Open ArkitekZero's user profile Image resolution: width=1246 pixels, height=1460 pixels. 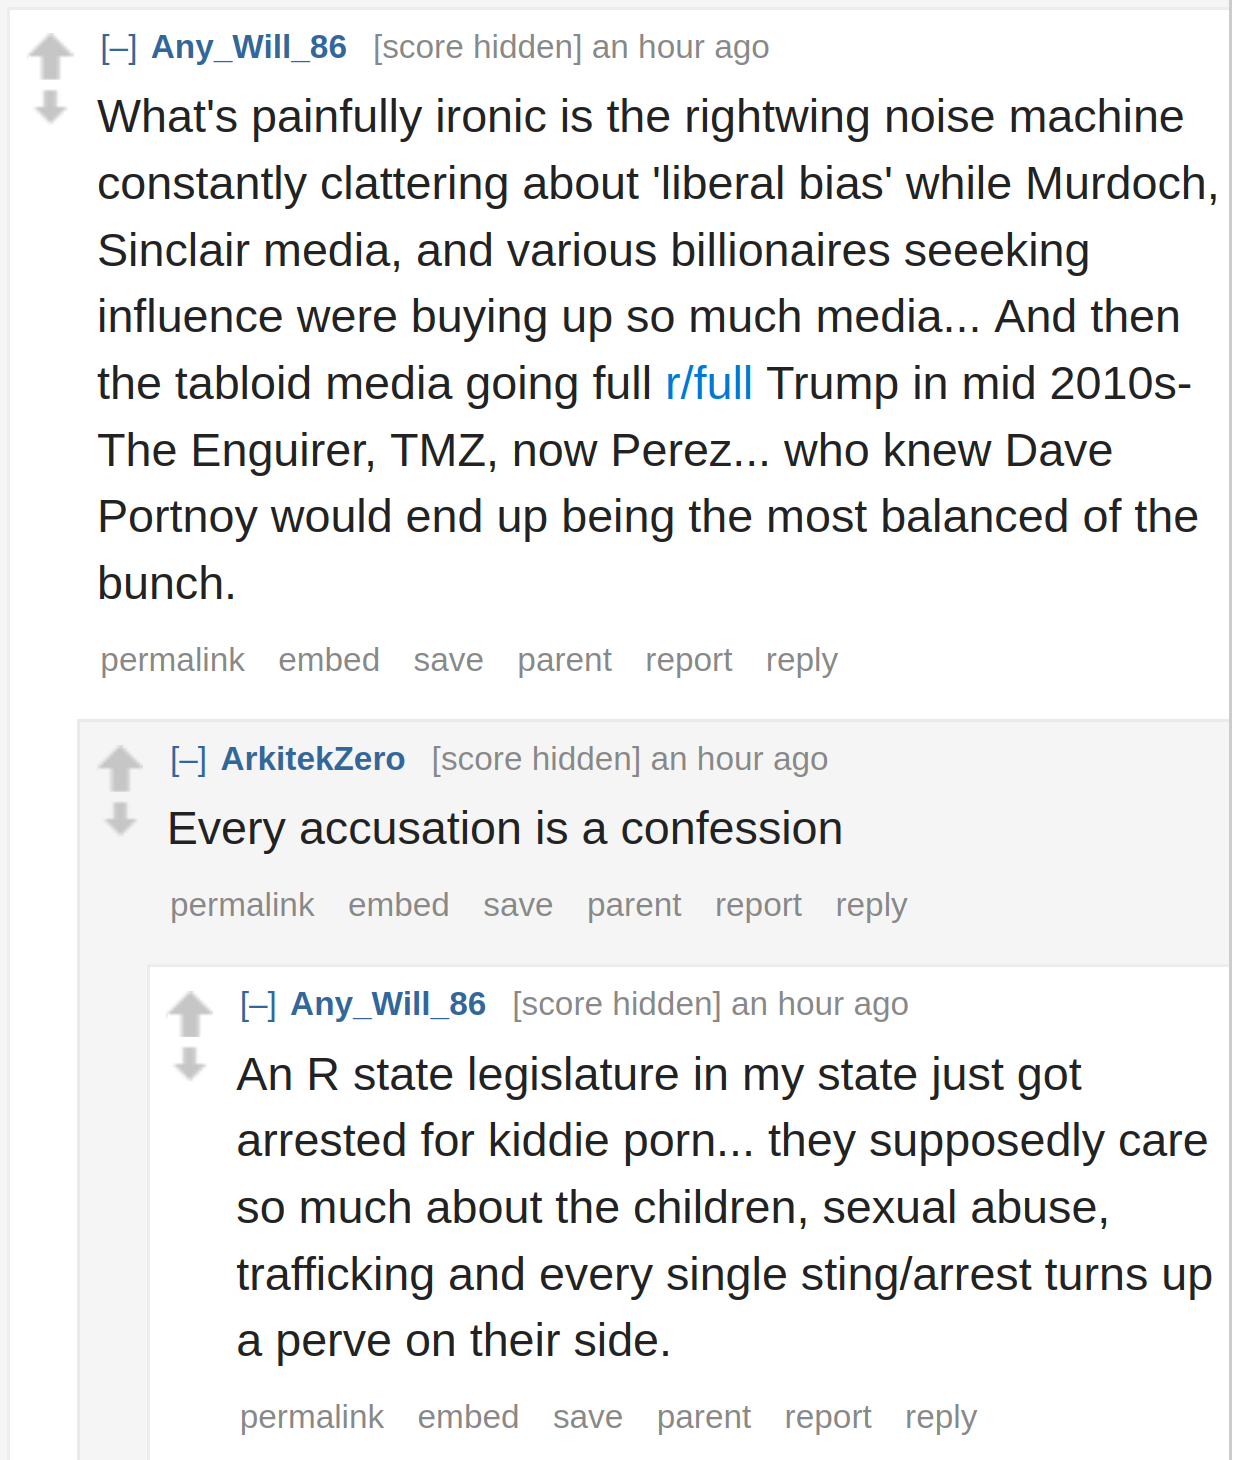tap(313, 759)
